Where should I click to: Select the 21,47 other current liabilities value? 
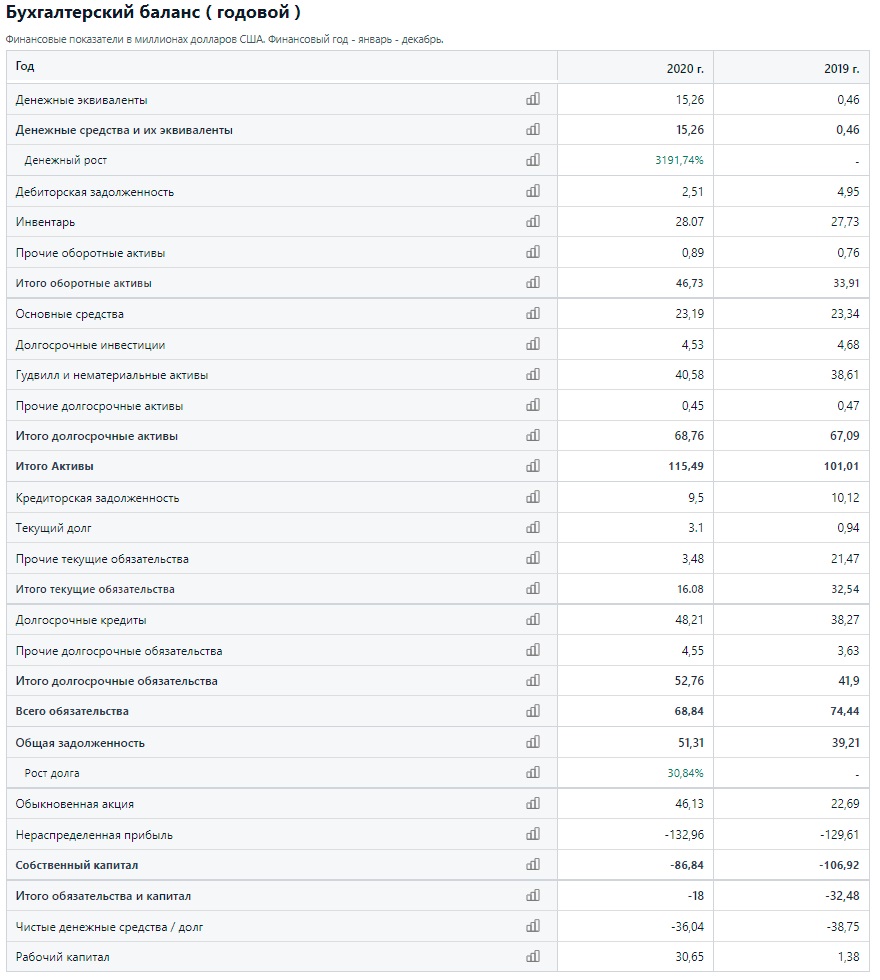(845, 559)
